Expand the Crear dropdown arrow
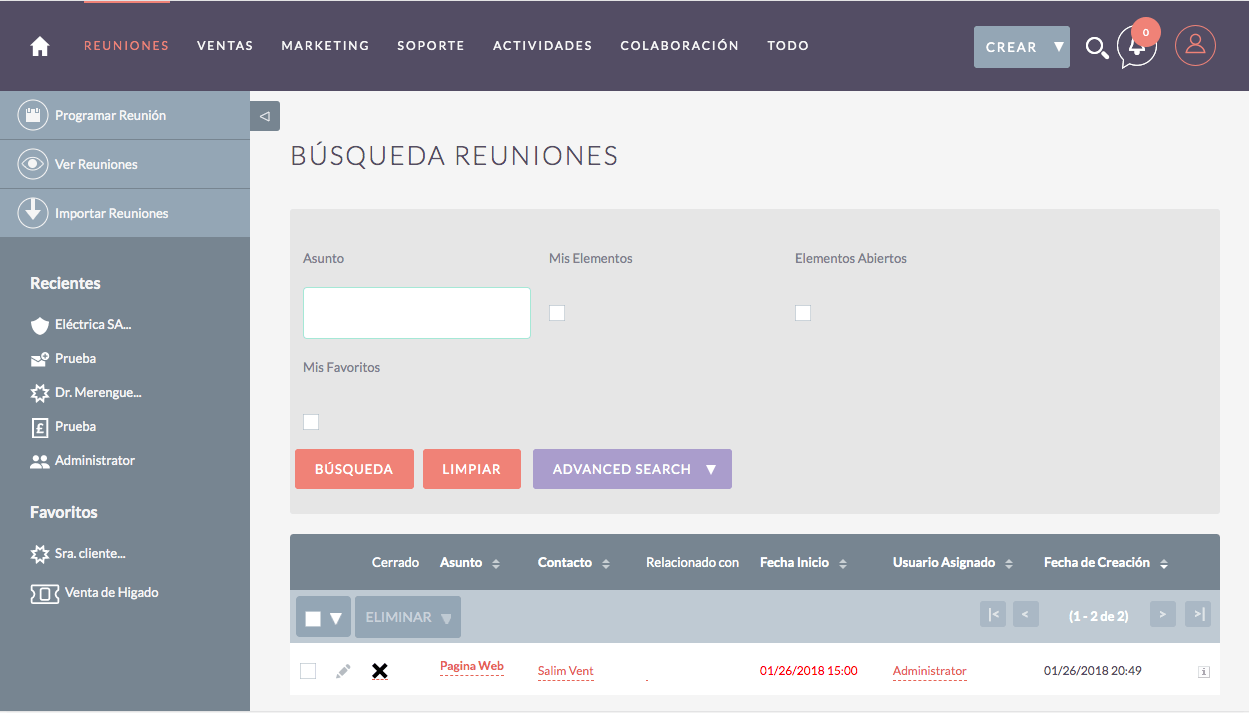 1058,47
